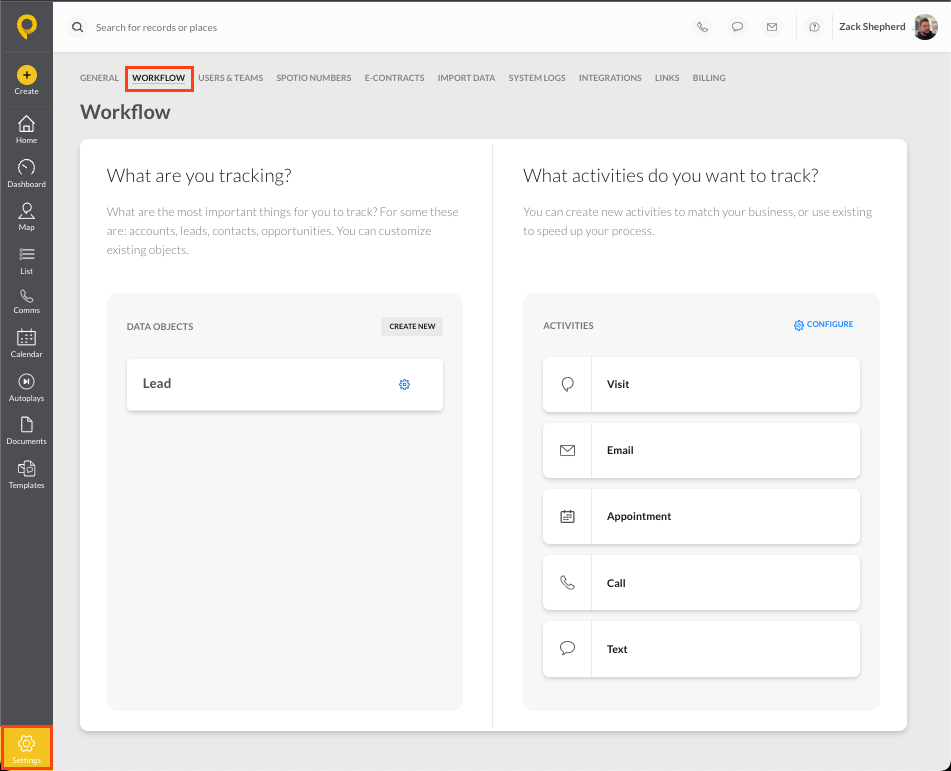Viewport: 951px width, 771px height.
Task: Click the CREATE NEW data object button
Action: pos(412,326)
